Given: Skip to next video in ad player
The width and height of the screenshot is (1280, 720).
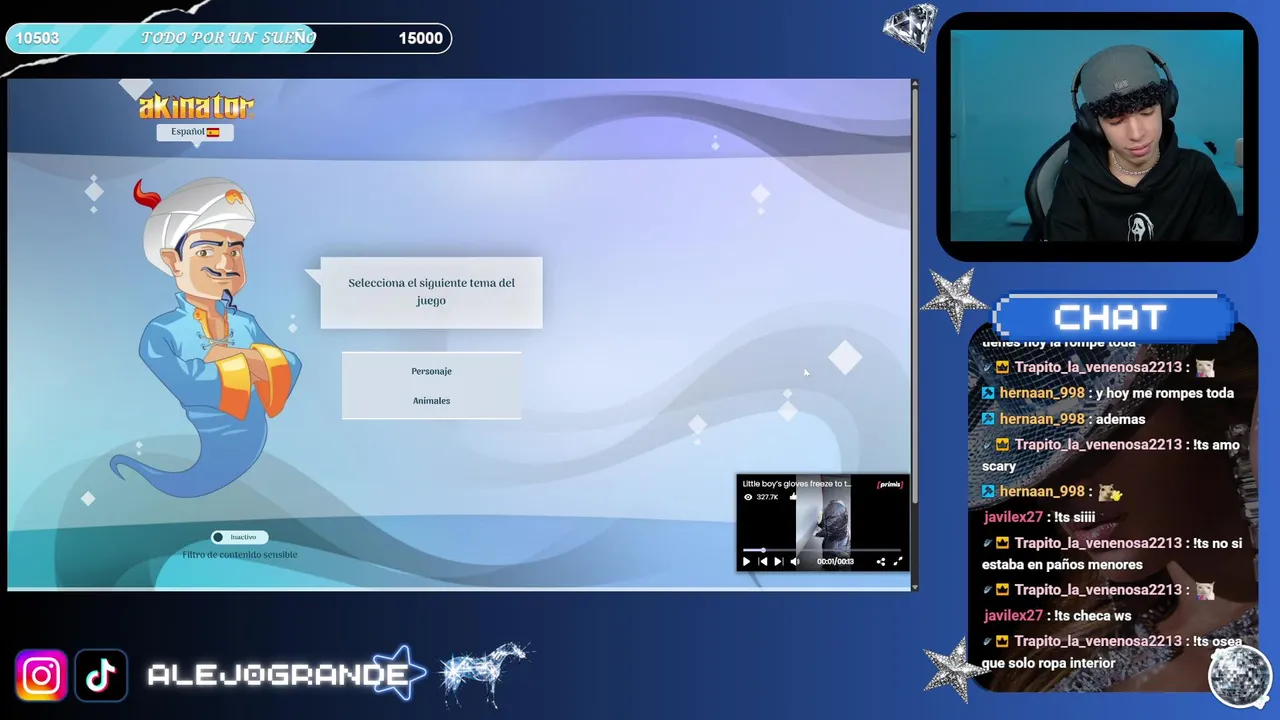Looking at the screenshot, I should [778, 561].
